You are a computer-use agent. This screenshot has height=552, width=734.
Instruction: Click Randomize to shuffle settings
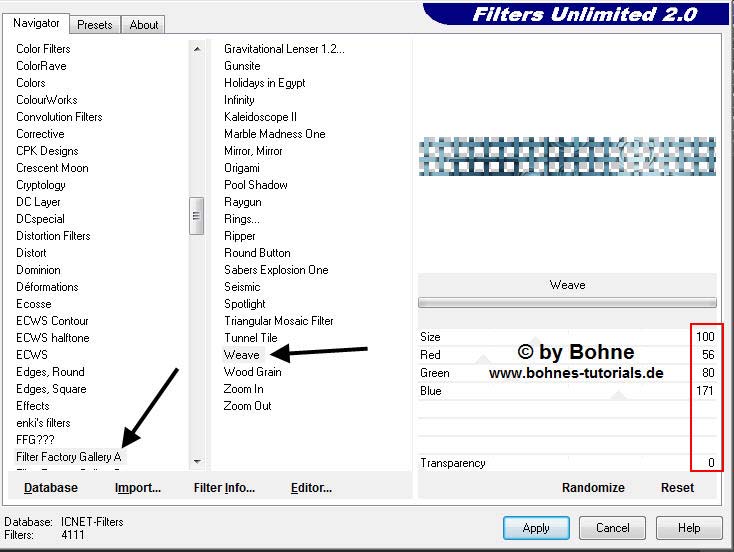tap(593, 488)
